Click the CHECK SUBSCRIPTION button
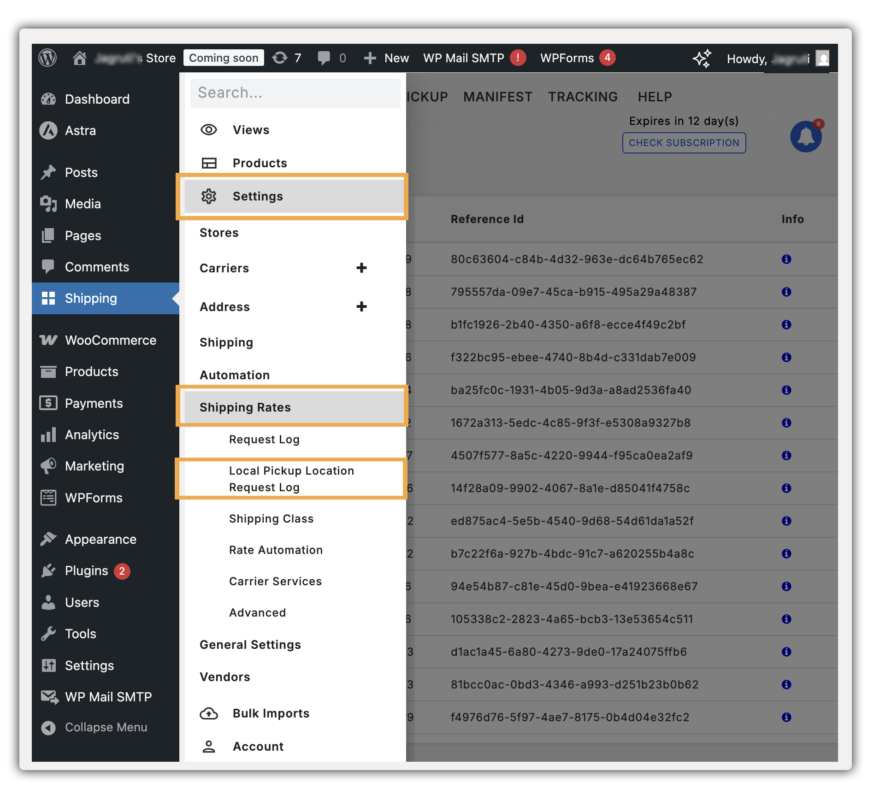This screenshot has height=800, width=874. point(684,143)
